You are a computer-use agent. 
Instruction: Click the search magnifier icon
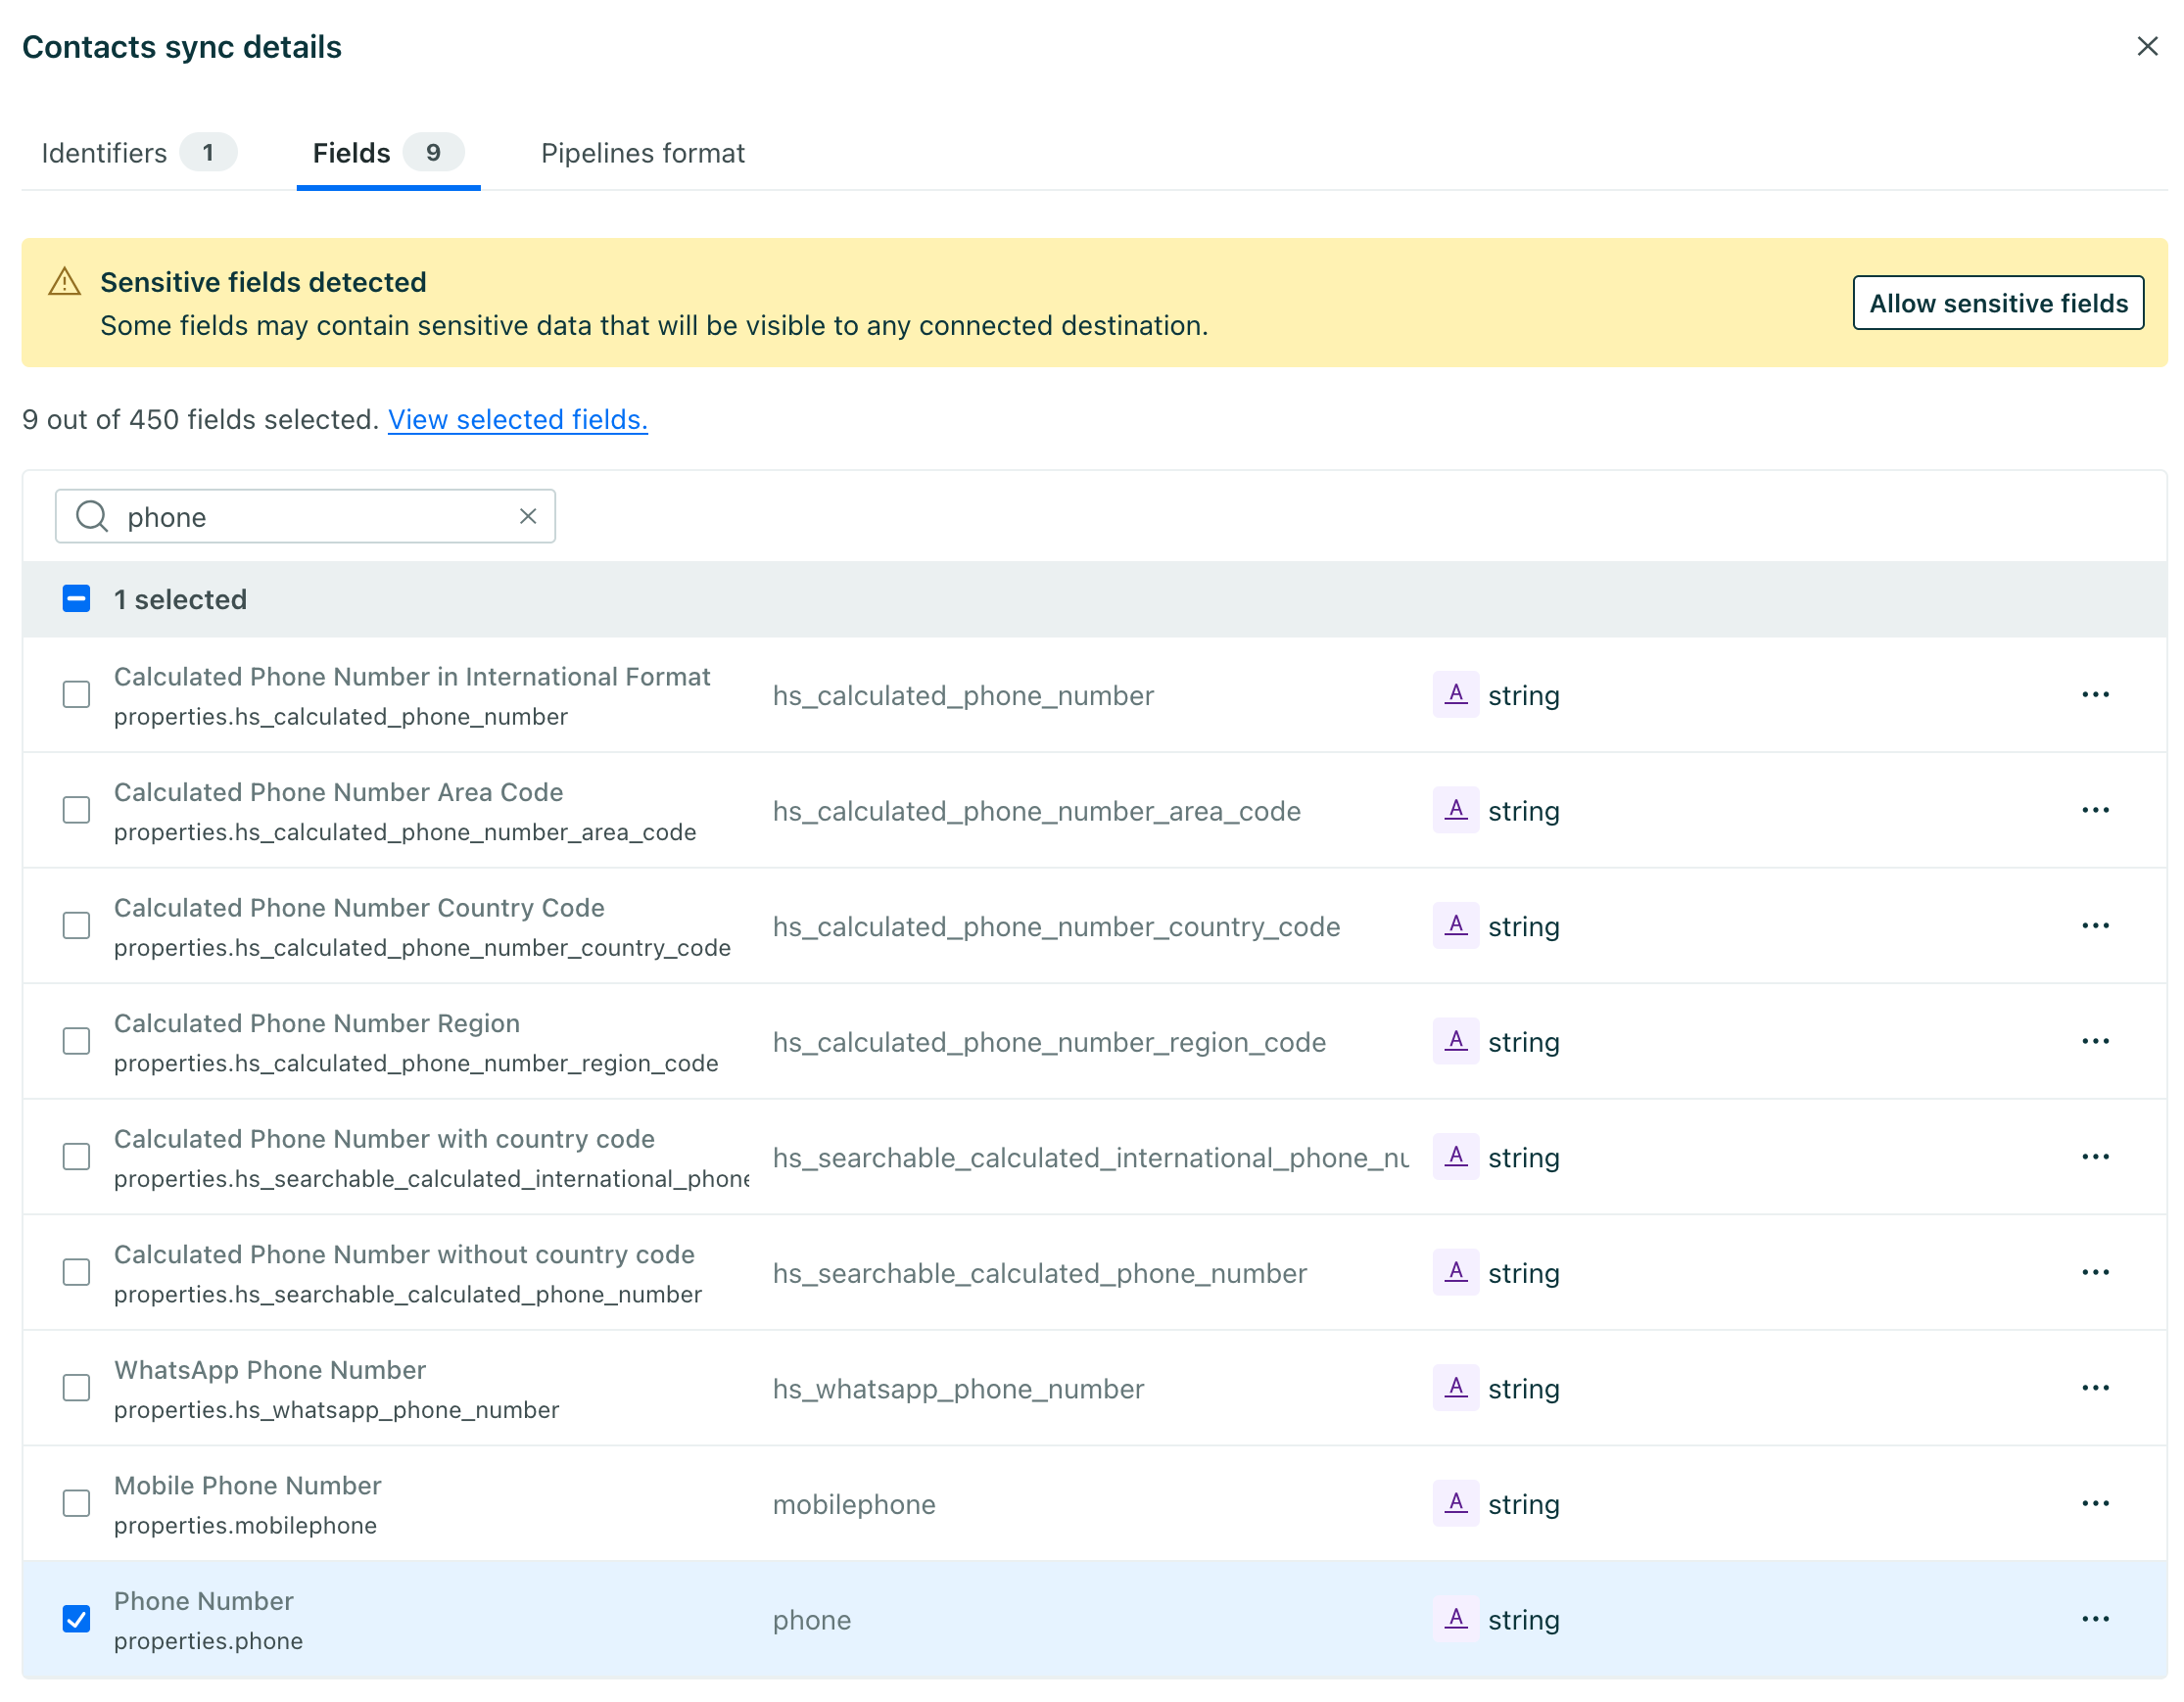pos(92,516)
